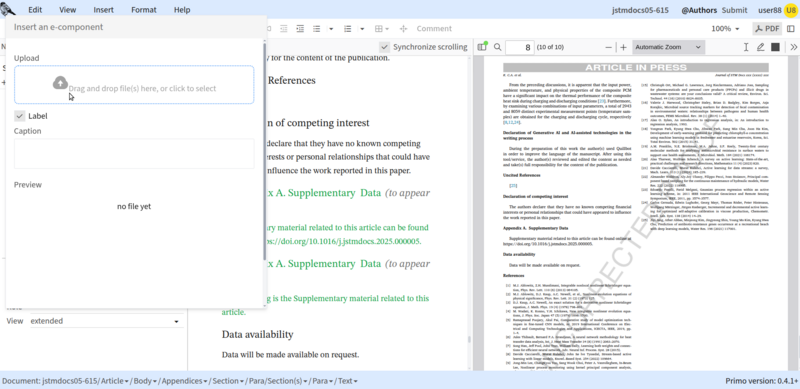Click the decrease indent toolbar icon
Viewport: 800px width, 389px height.
point(283,29)
